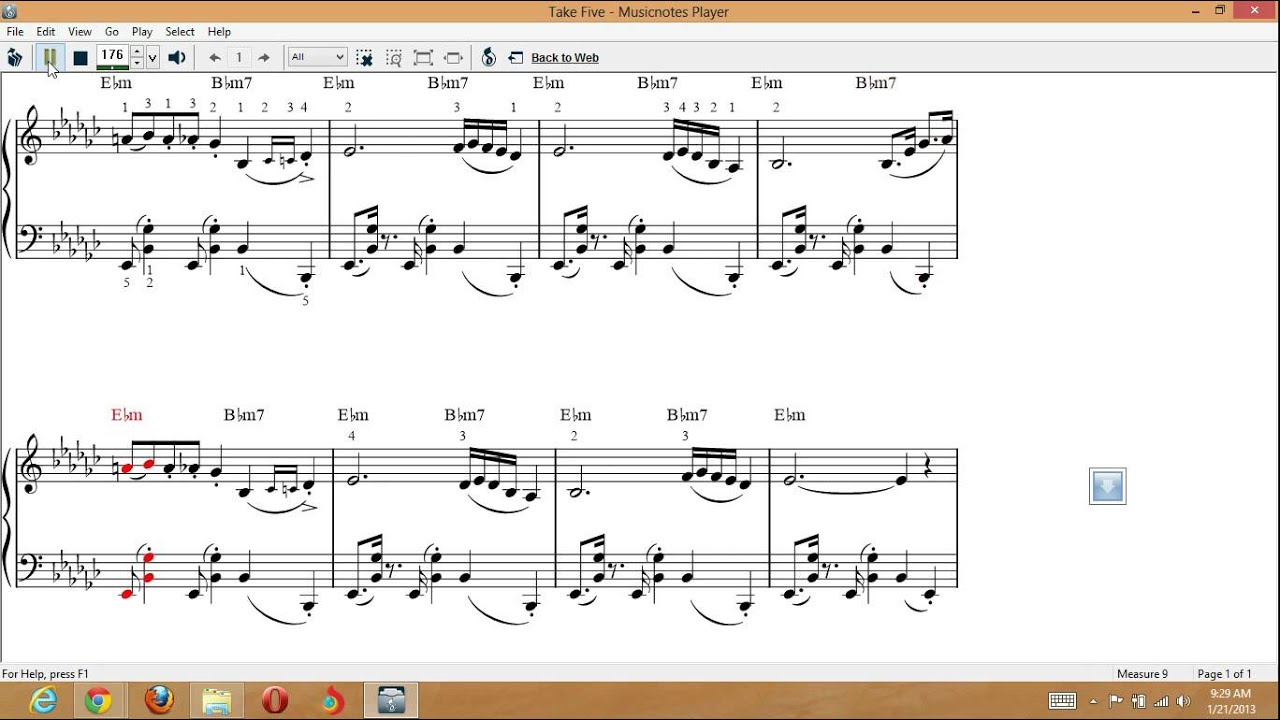Open File Explorer folder from taskbar
The width and height of the screenshot is (1280, 720).
coord(217,701)
